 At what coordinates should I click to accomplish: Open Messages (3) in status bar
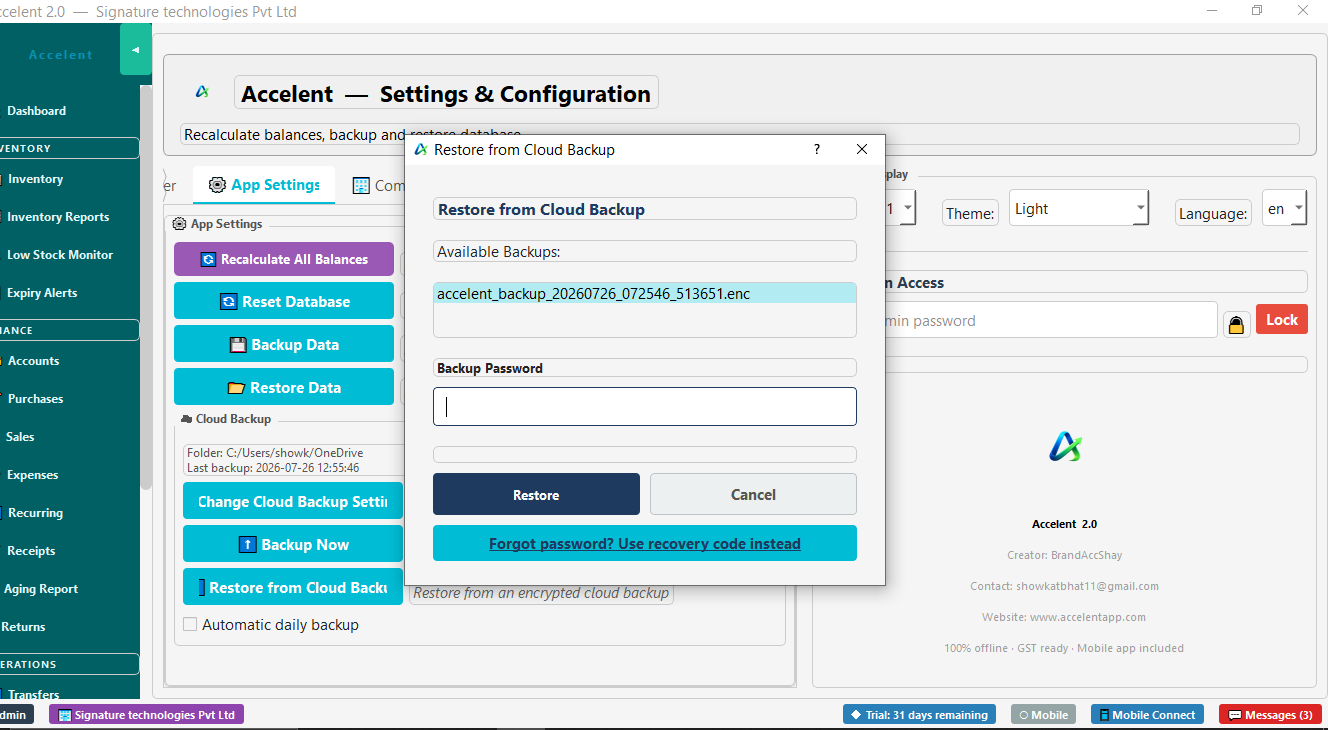pyautogui.click(x=1270, y=715)
